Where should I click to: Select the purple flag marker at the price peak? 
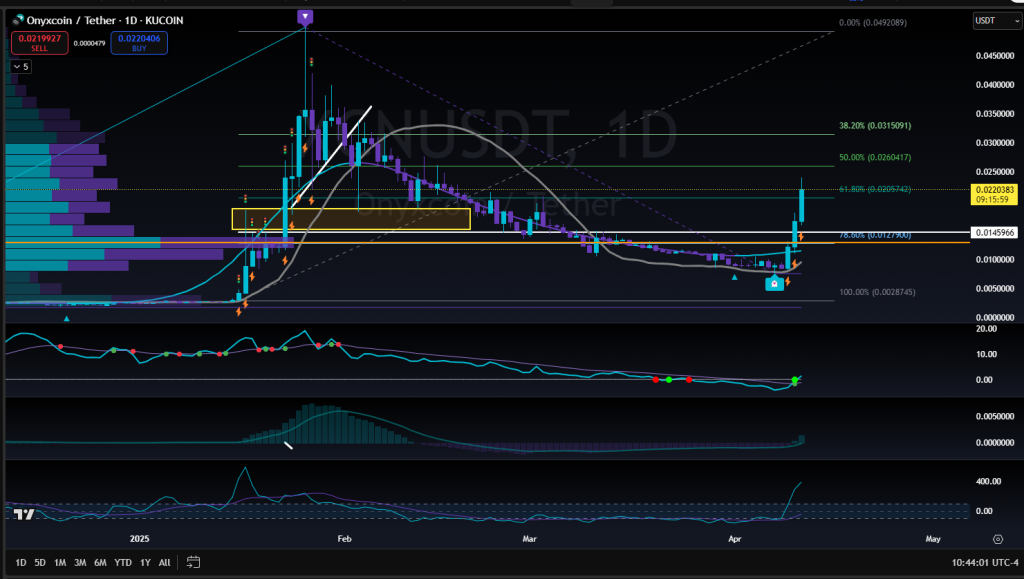tap(305, 17)
